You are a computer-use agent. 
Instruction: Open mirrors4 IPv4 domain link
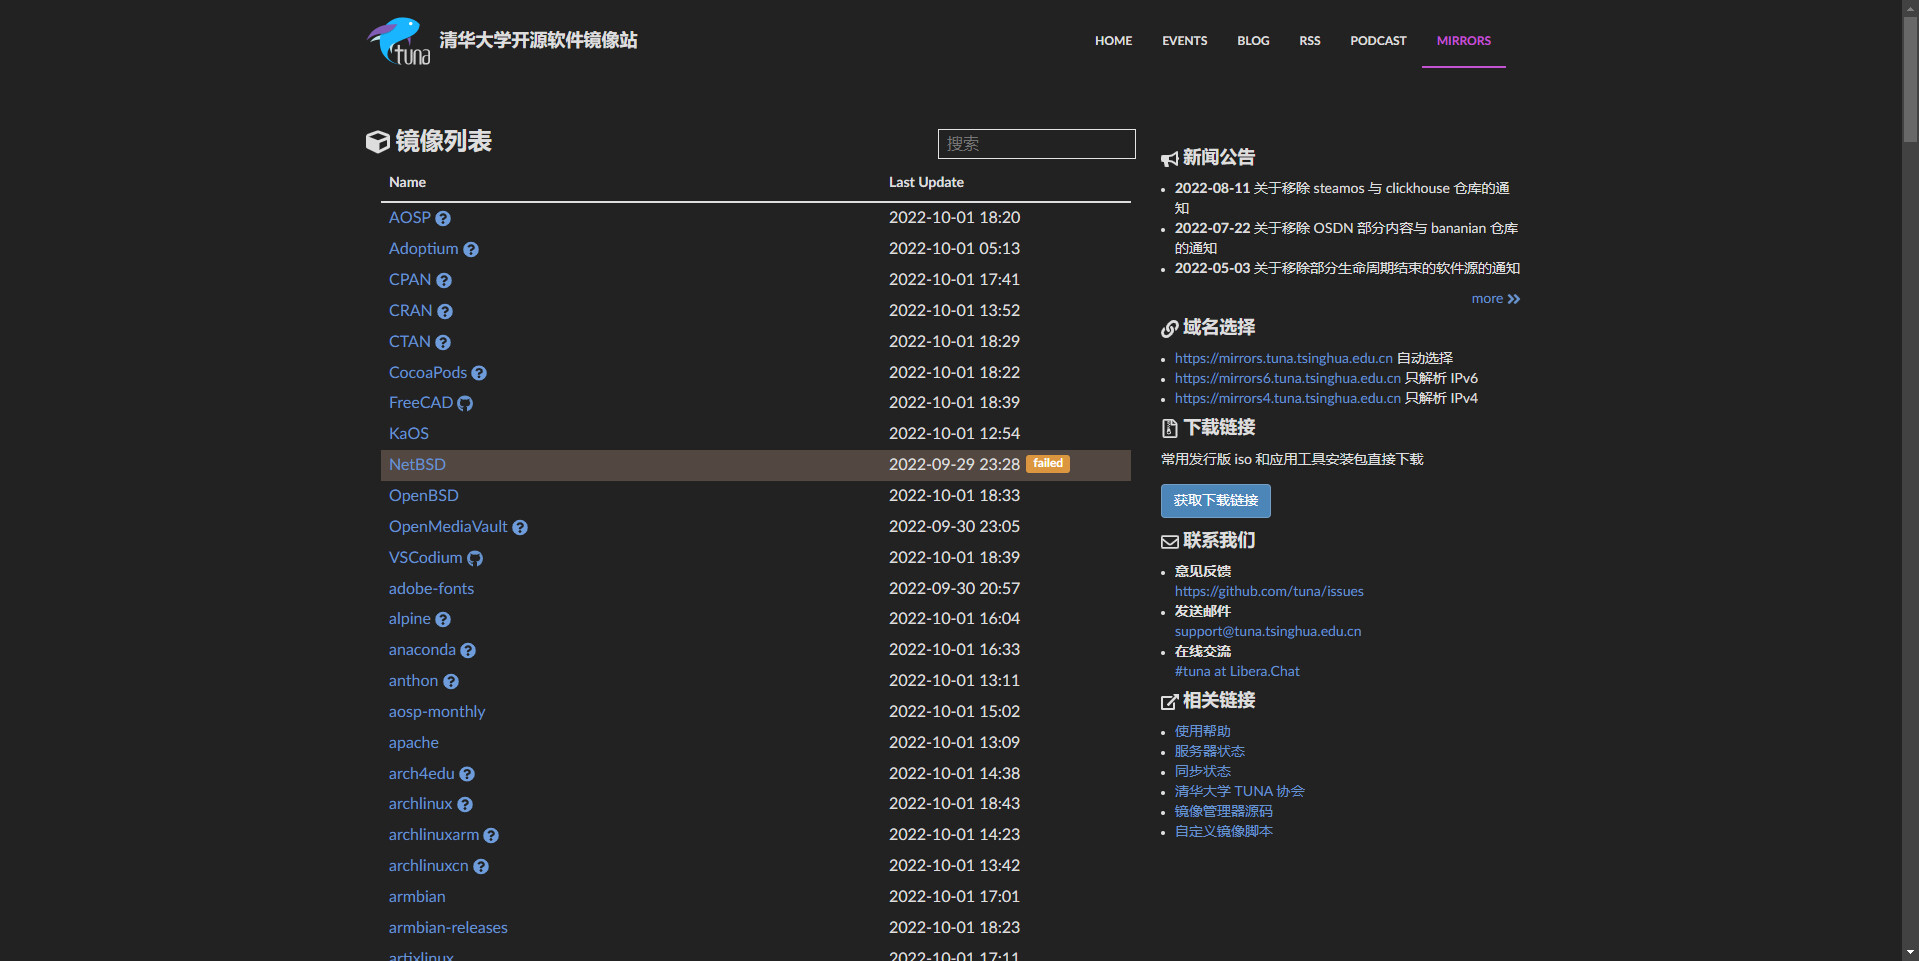pyautogui.click(x=1287, y=398)
